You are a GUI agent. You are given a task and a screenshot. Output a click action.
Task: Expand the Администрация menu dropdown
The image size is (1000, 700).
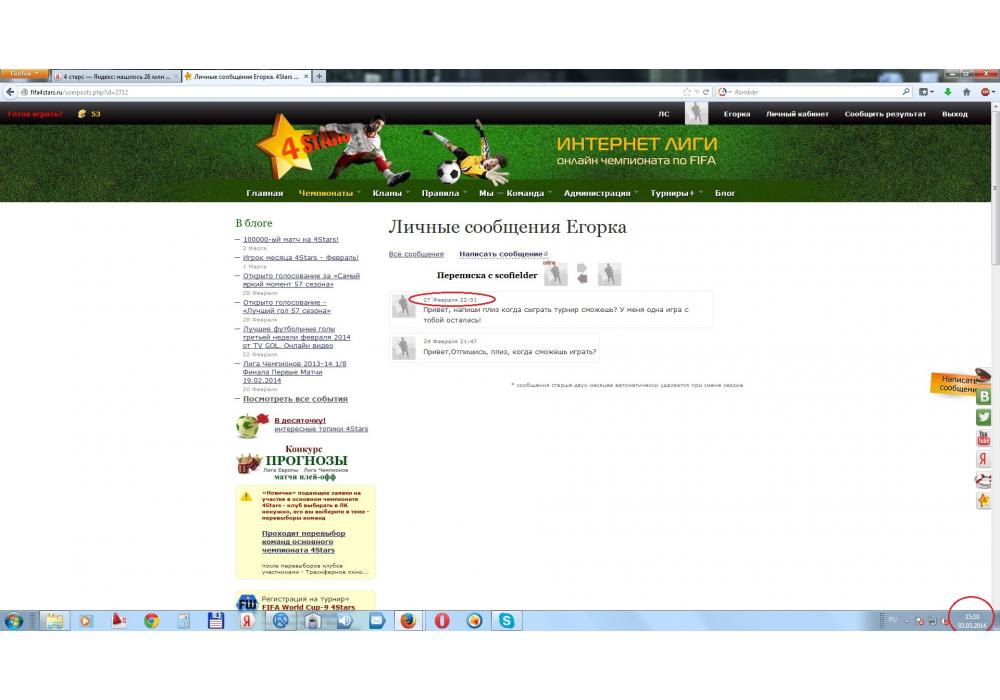[x=600, y=193]
